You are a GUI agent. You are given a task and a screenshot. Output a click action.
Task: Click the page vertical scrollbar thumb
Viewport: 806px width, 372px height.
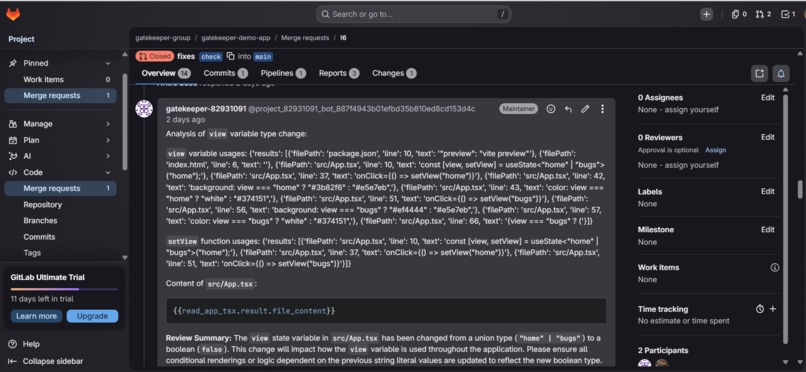pos(800,189)
